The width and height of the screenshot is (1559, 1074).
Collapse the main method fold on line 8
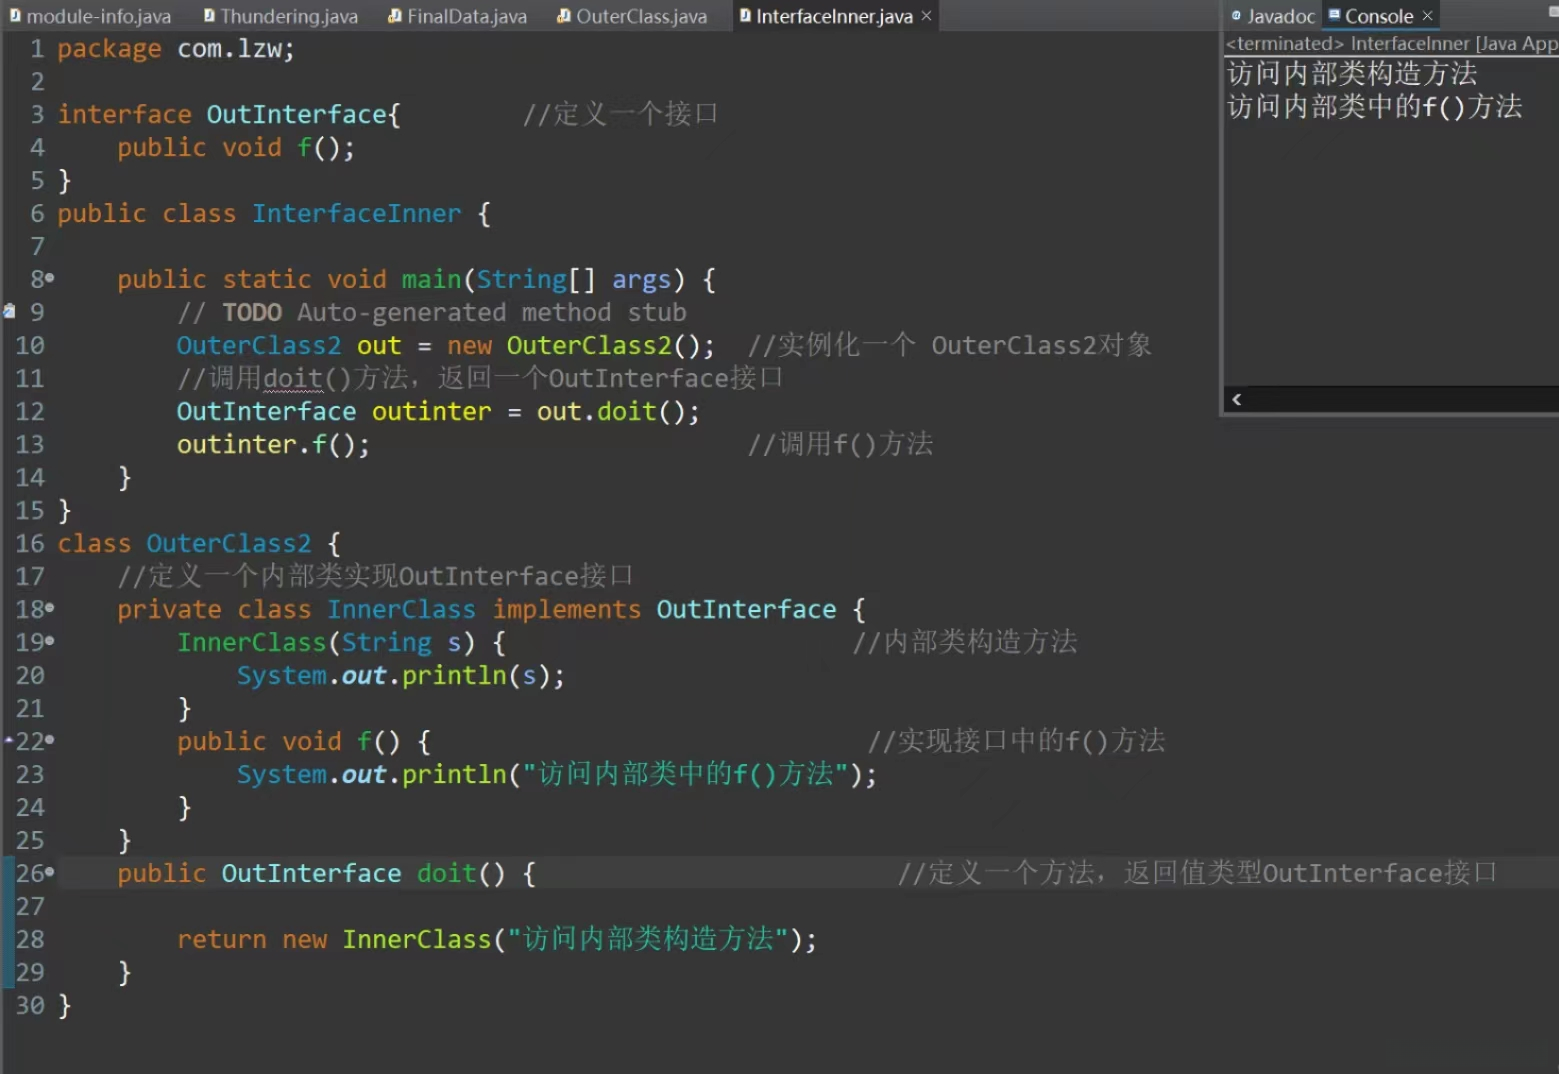pos(50,279)
